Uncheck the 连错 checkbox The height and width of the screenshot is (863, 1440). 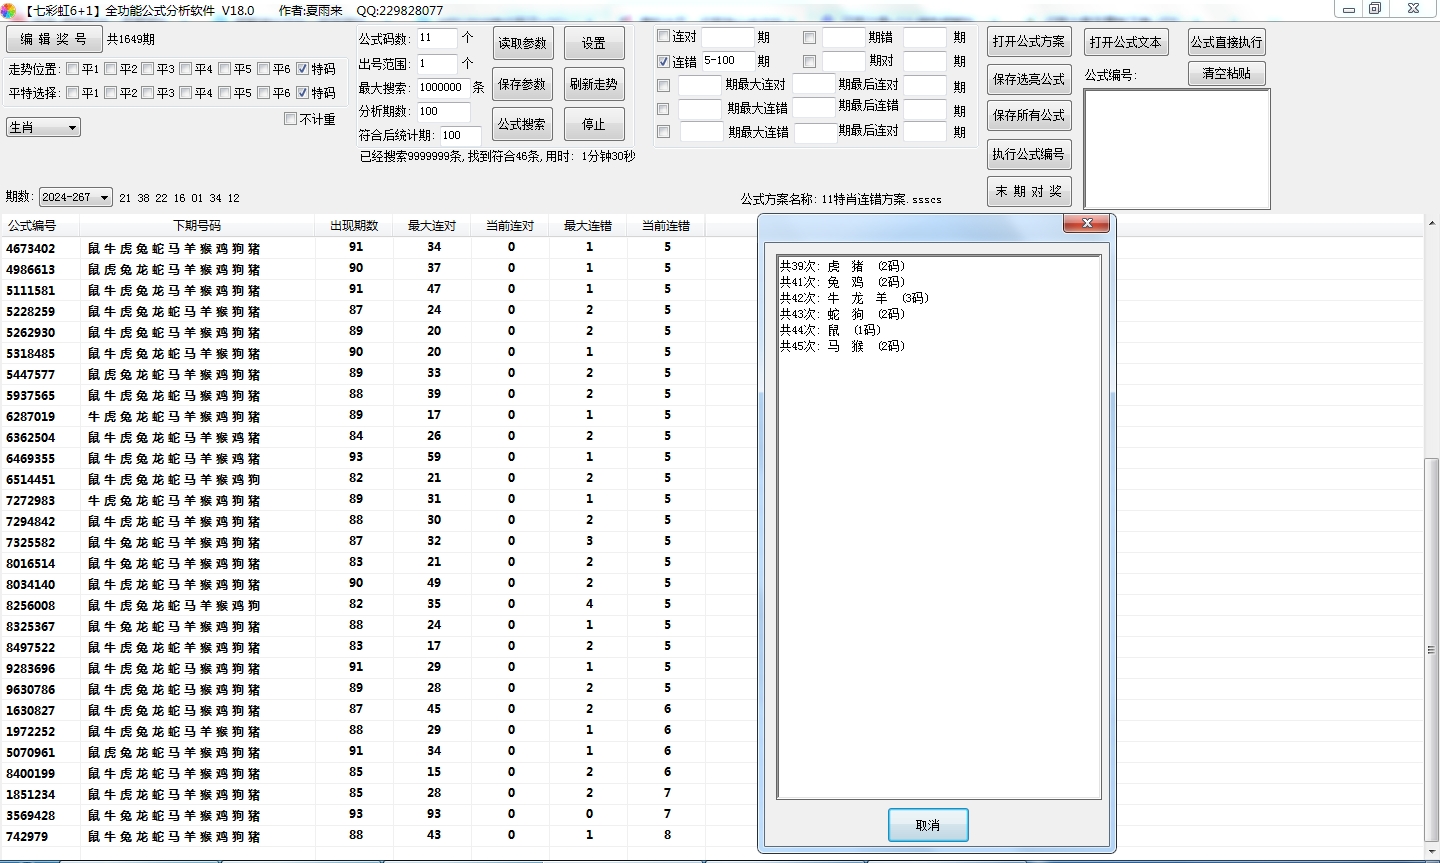tap(663, 61)
